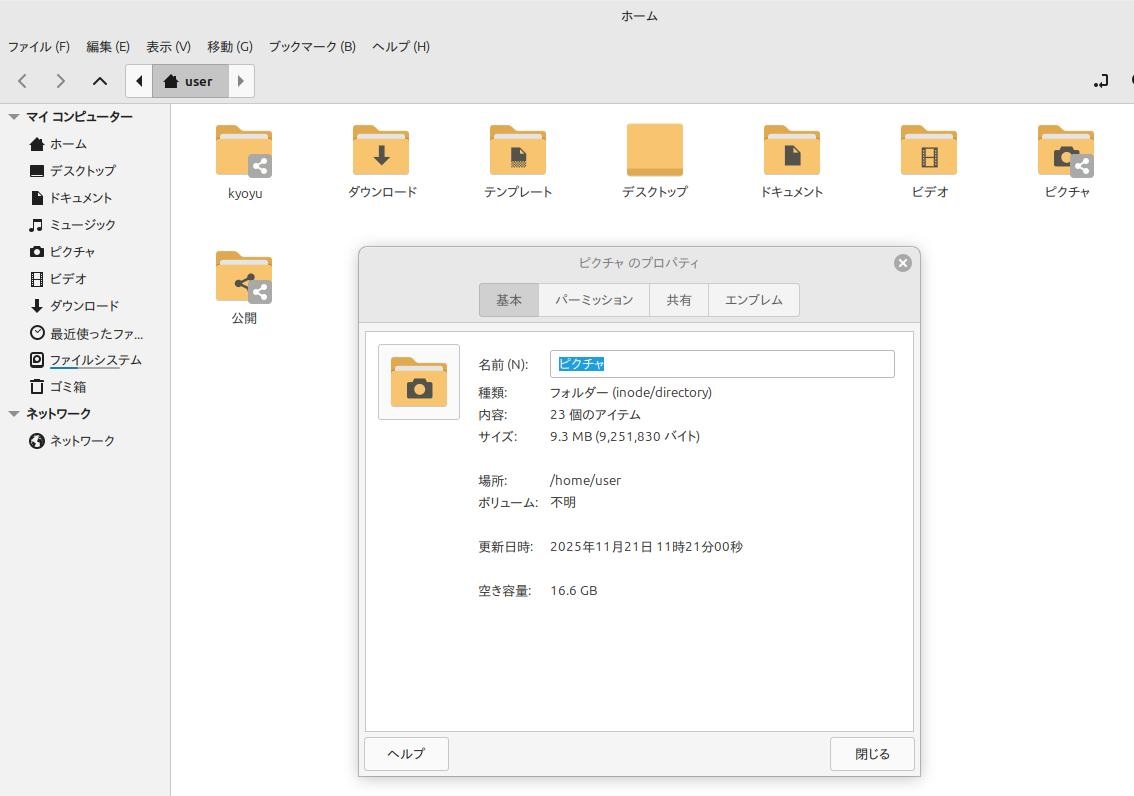Viewport: 1134px width, 796px height.
Task: Click the left path bar scroll arrow
Action: [x=139, y=81]
